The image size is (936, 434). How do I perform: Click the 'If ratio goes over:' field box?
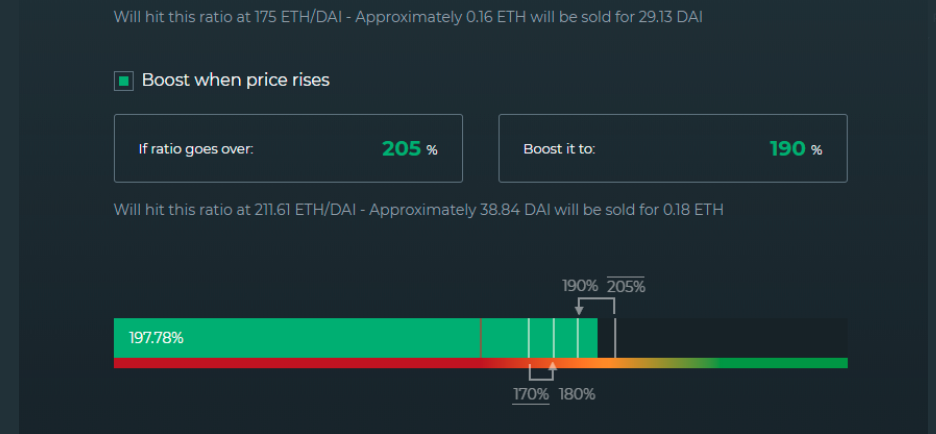[x=288, y=148]
